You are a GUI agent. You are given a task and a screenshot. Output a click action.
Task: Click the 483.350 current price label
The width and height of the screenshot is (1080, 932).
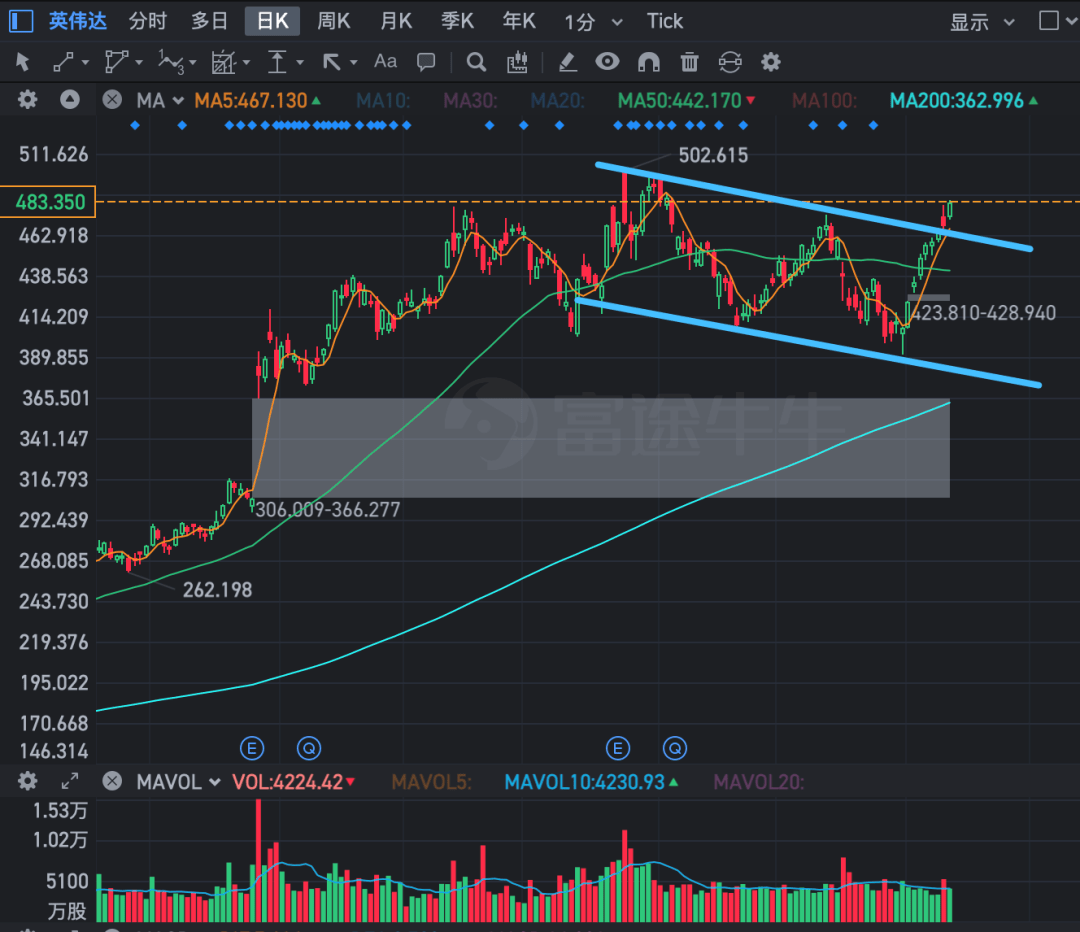tap(48, 202)
